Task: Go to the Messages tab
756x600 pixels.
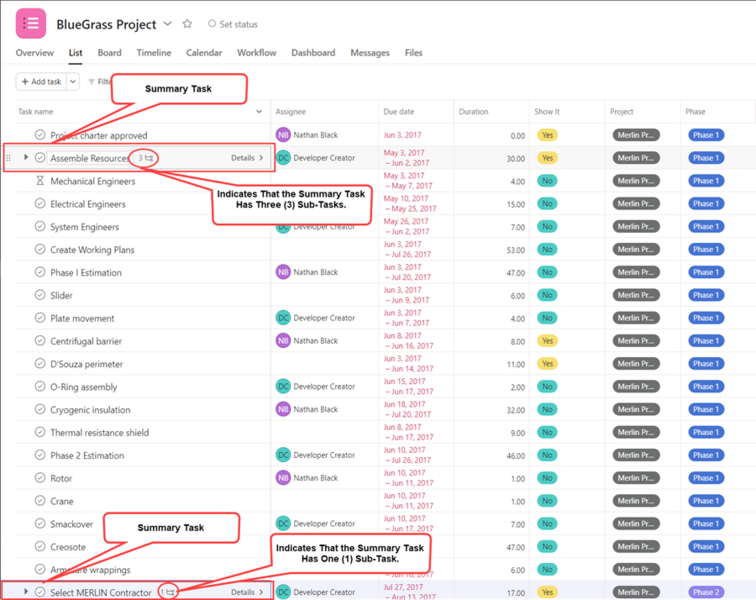Action: [x=370, y=53]
